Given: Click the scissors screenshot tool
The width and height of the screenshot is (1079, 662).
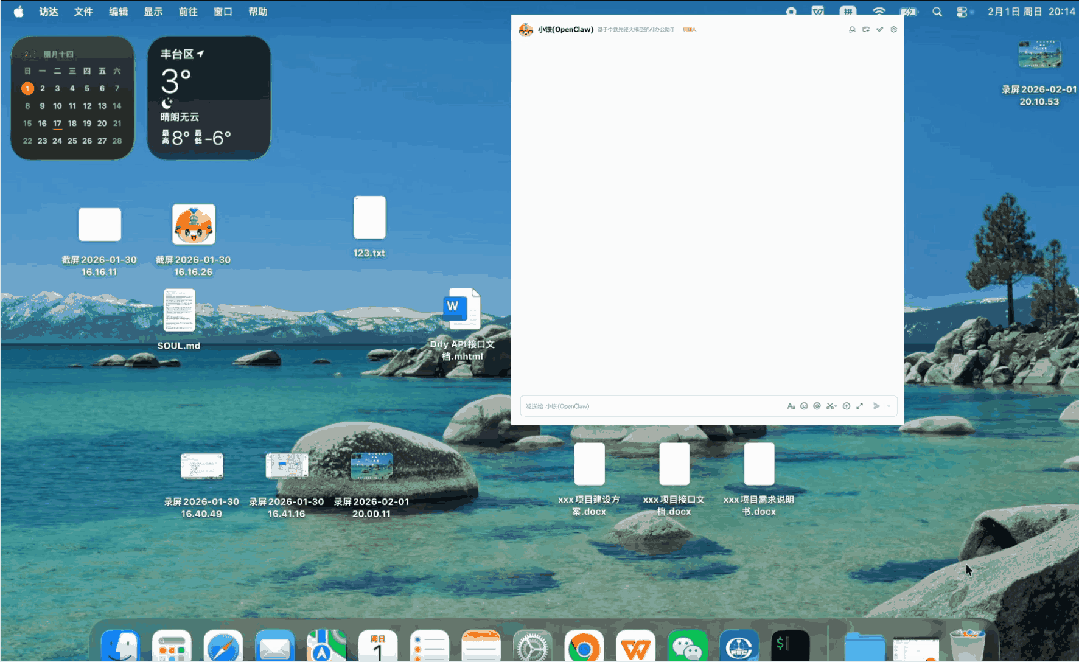Looking at the screenshot, I should tap(831, 406).
